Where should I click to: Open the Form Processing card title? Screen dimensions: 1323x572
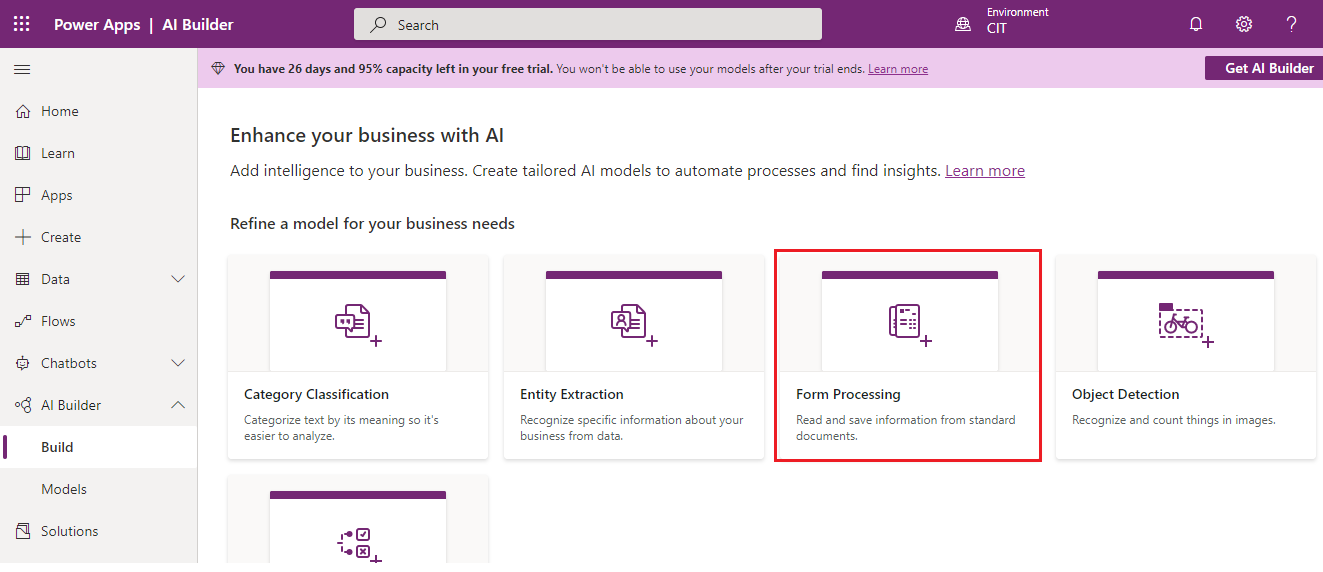pos(848,394)
